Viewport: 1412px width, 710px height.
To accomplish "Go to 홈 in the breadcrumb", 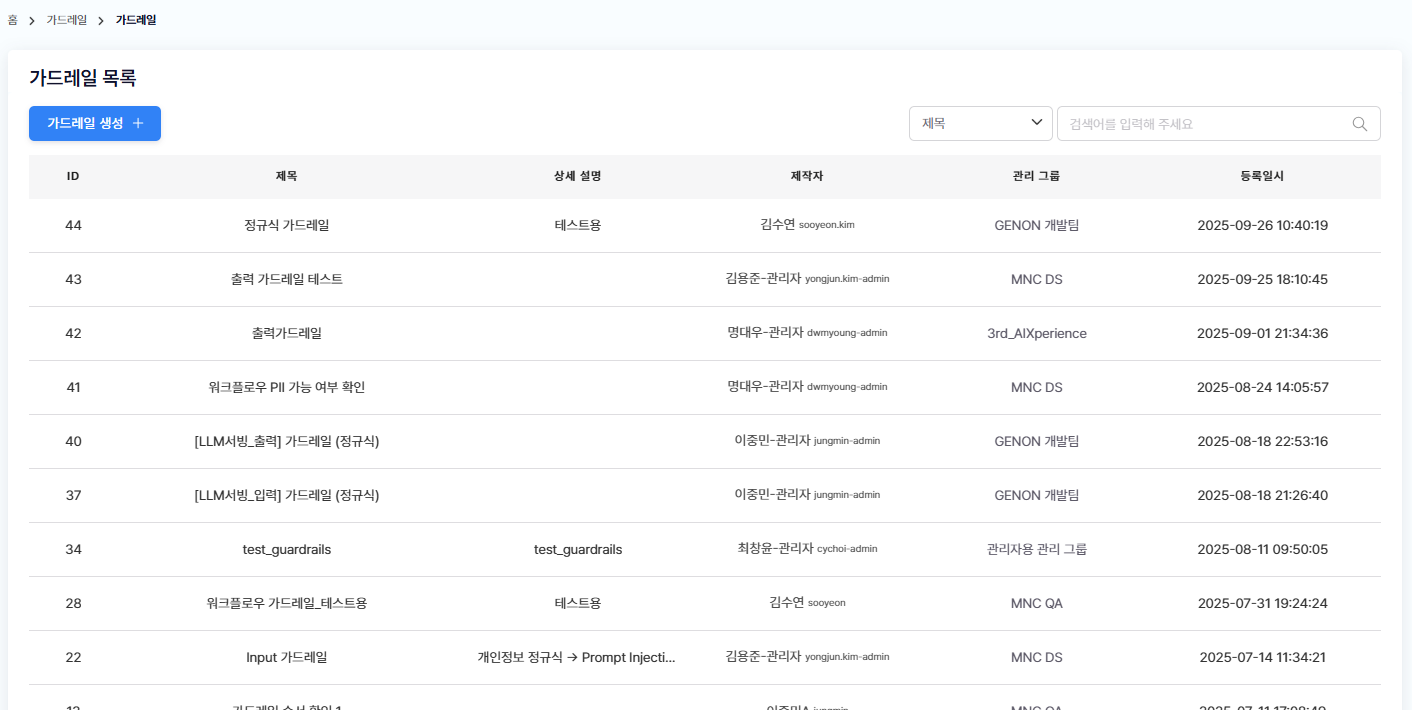I will [13, 20].
